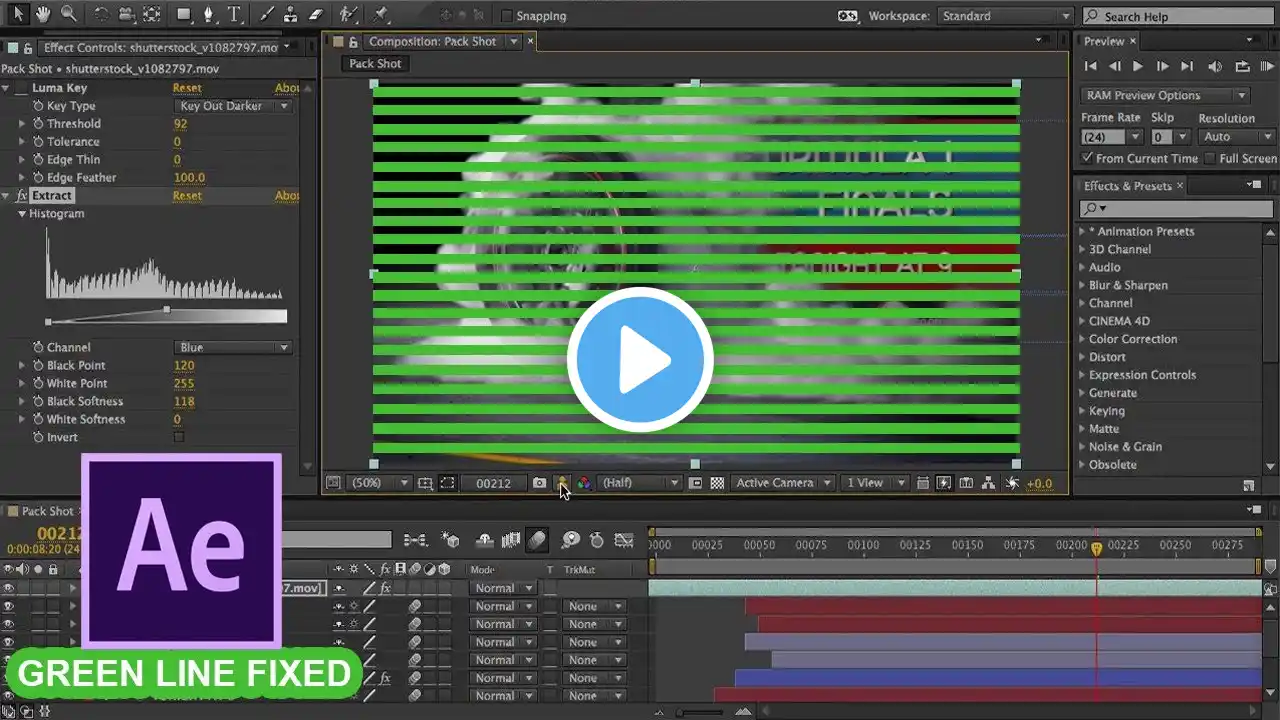Screen dimensions: 1280x720
Task: Click the Reset Exposure aperture icon
Action: pyautogui.click(x=1012, y=483)
